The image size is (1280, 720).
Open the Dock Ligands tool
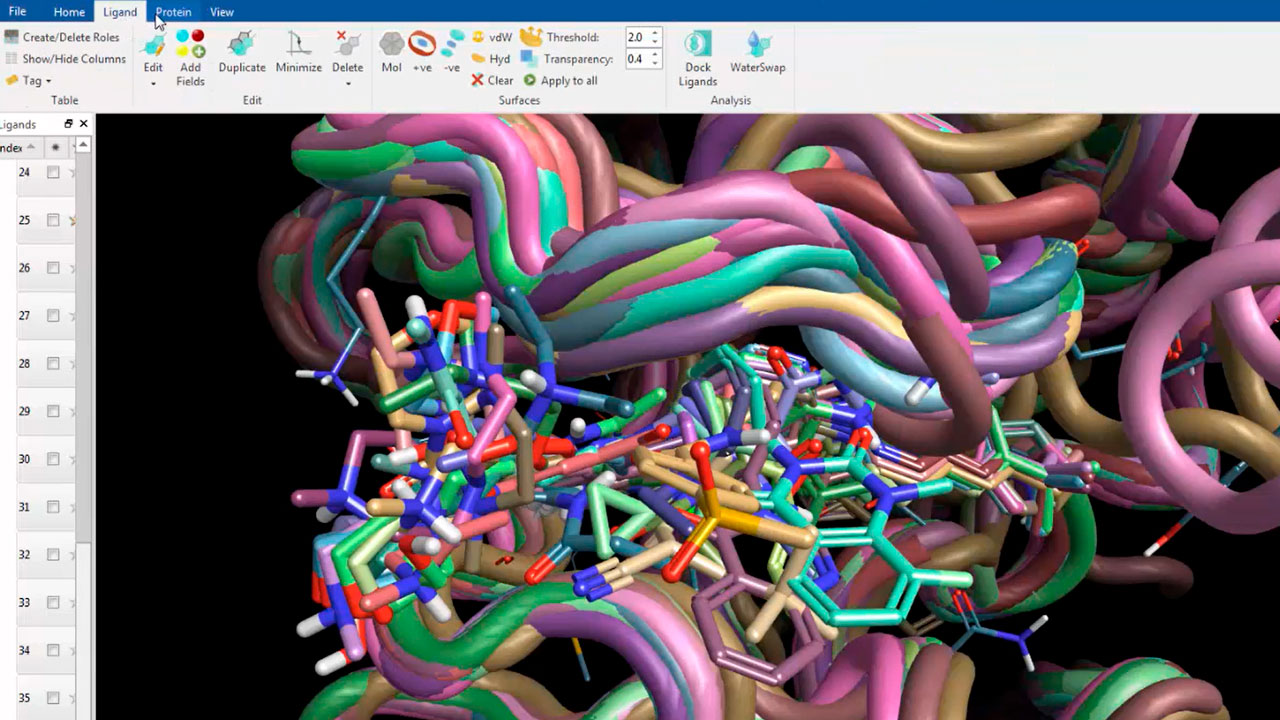pyautogui.click(x=697, y=57)
